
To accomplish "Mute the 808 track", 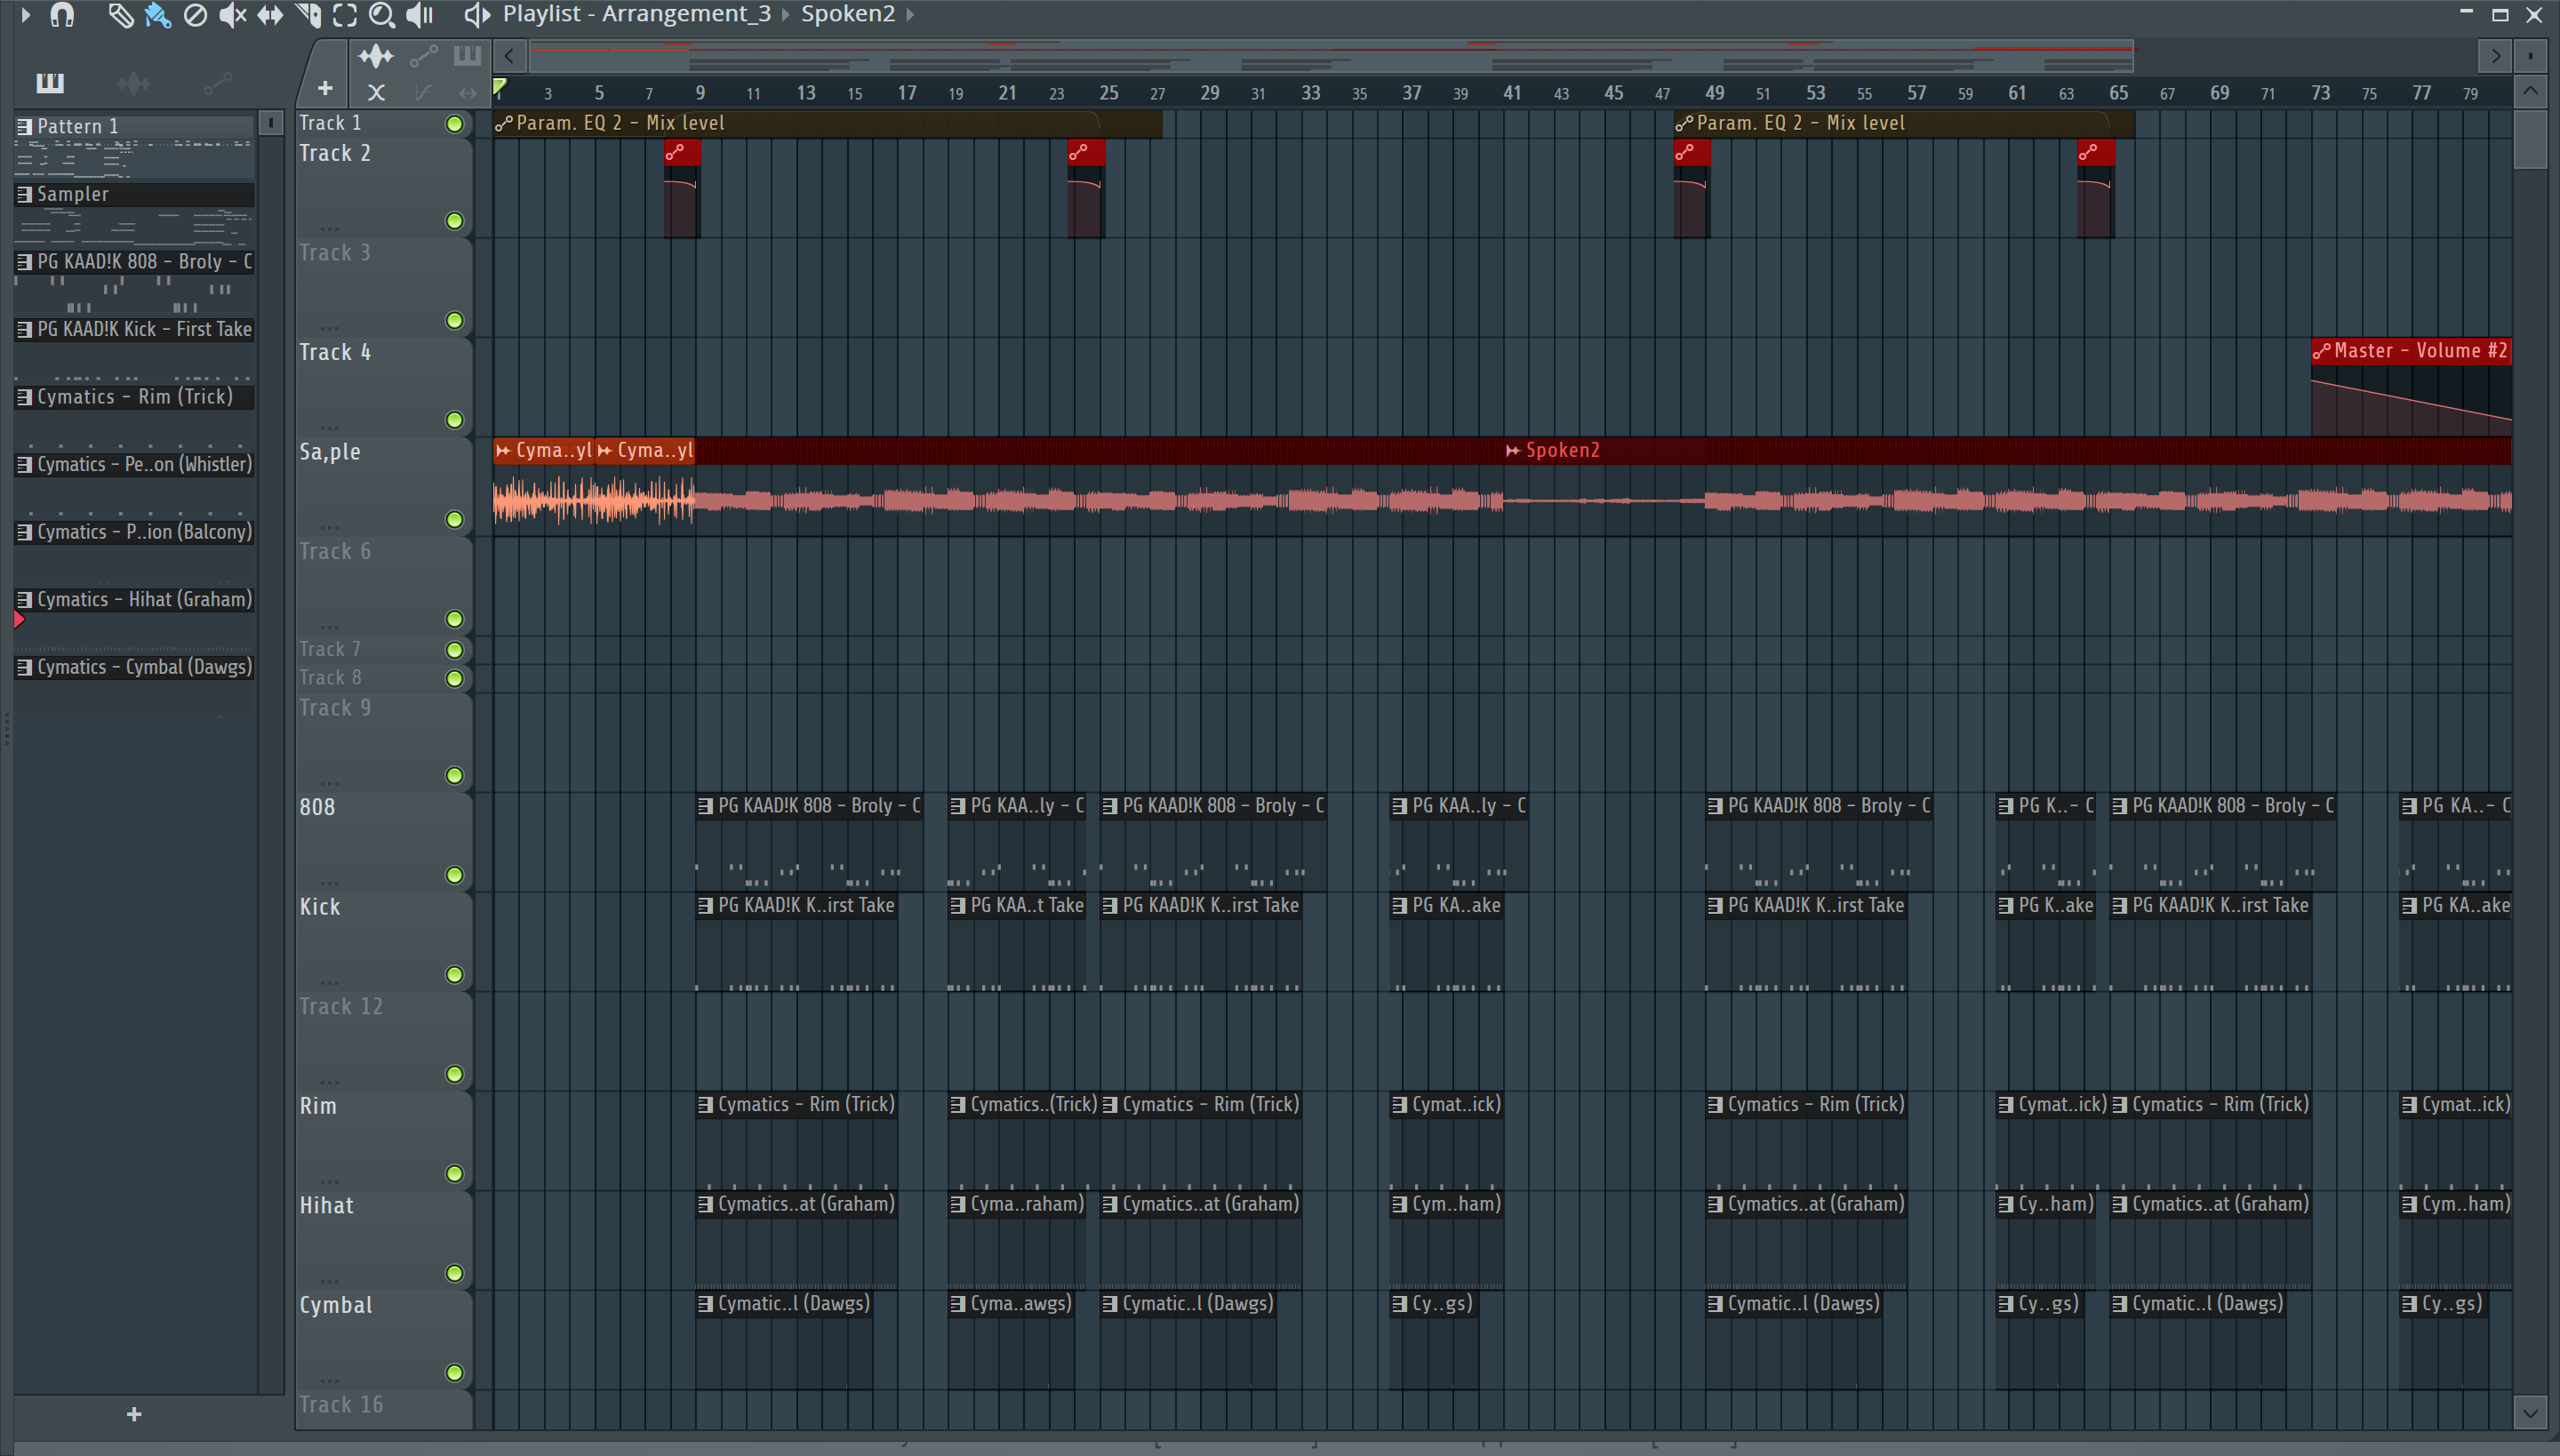I will pyautogui.click(x=455, y=875).
